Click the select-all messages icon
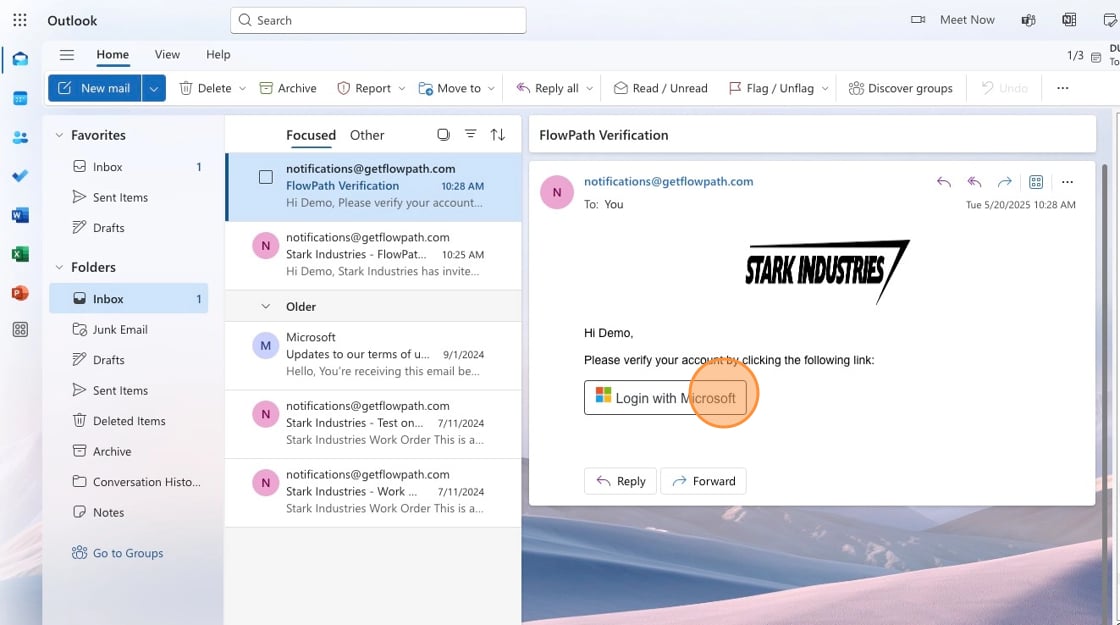 [444, 134]
